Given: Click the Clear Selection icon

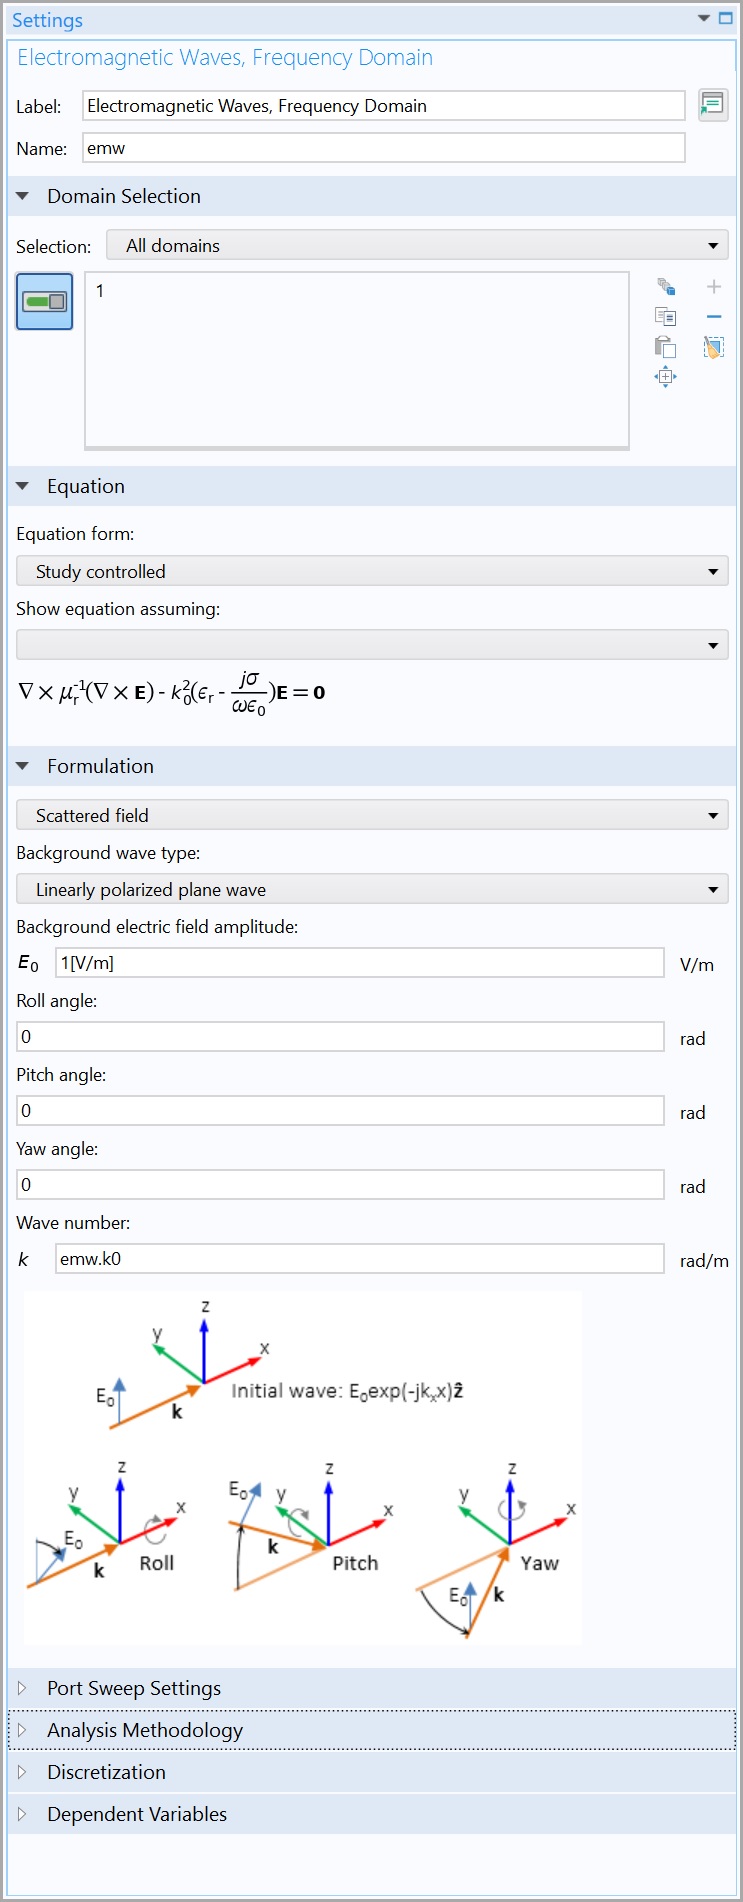Looking at the screenshot, I should click(714, 347).
